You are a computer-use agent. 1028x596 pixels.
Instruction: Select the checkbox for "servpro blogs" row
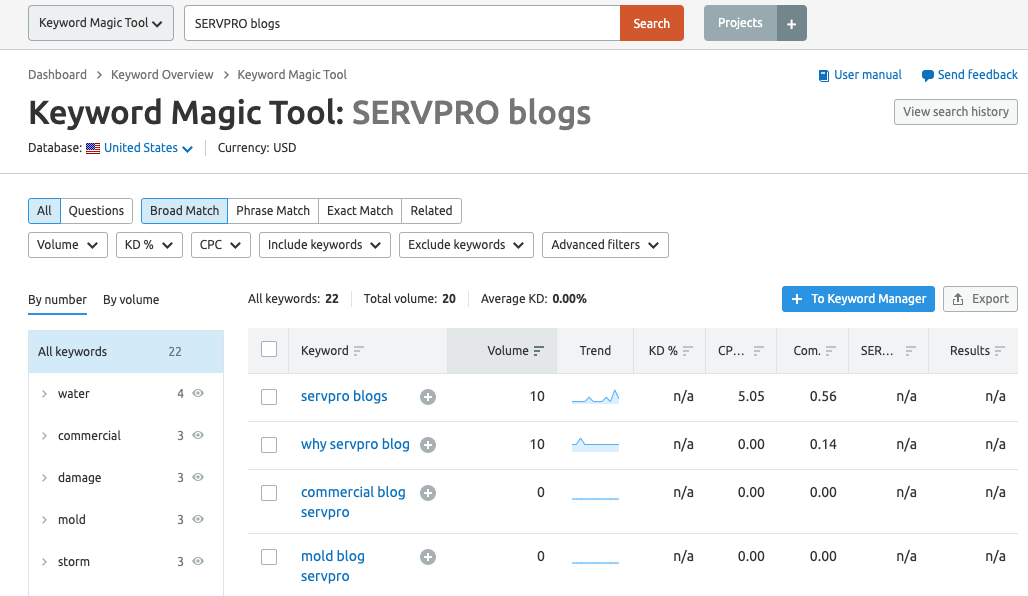(x=269, y=397)
